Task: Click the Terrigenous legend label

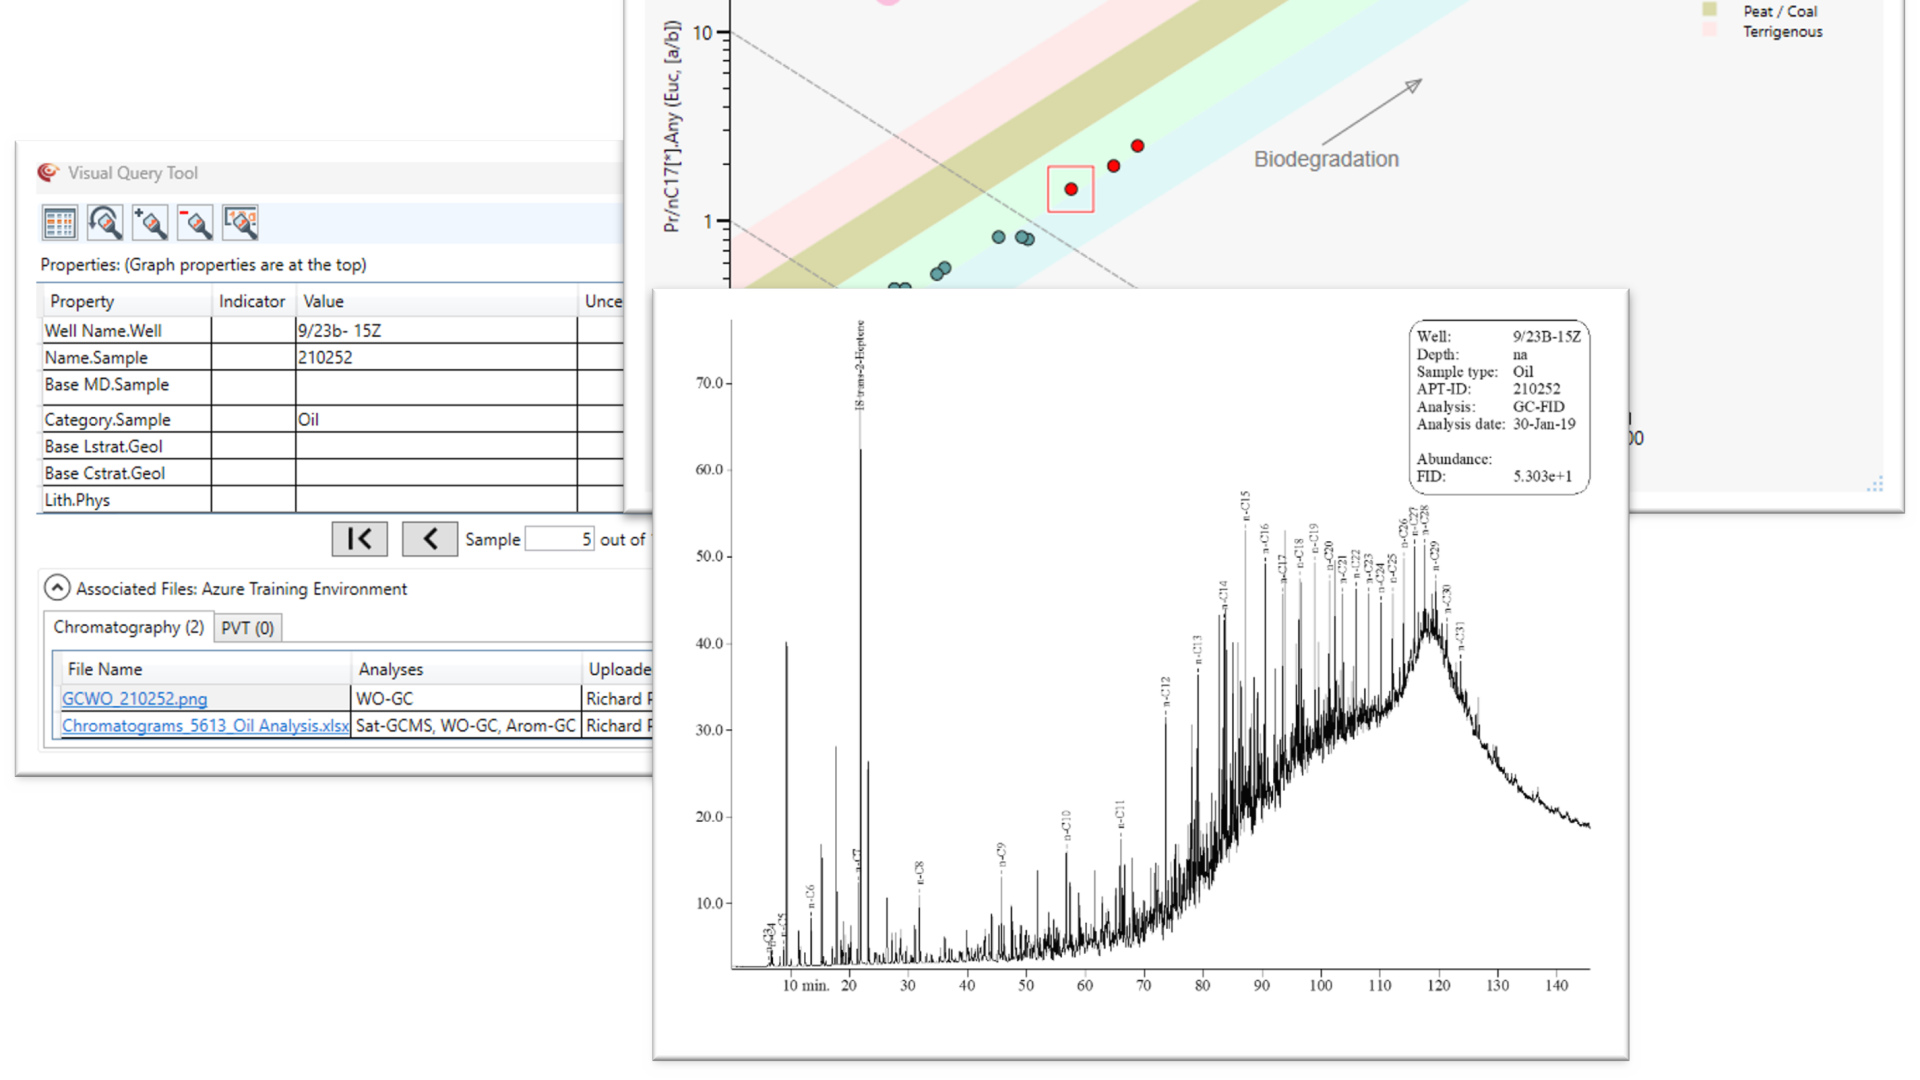Action: (1782, 32)
